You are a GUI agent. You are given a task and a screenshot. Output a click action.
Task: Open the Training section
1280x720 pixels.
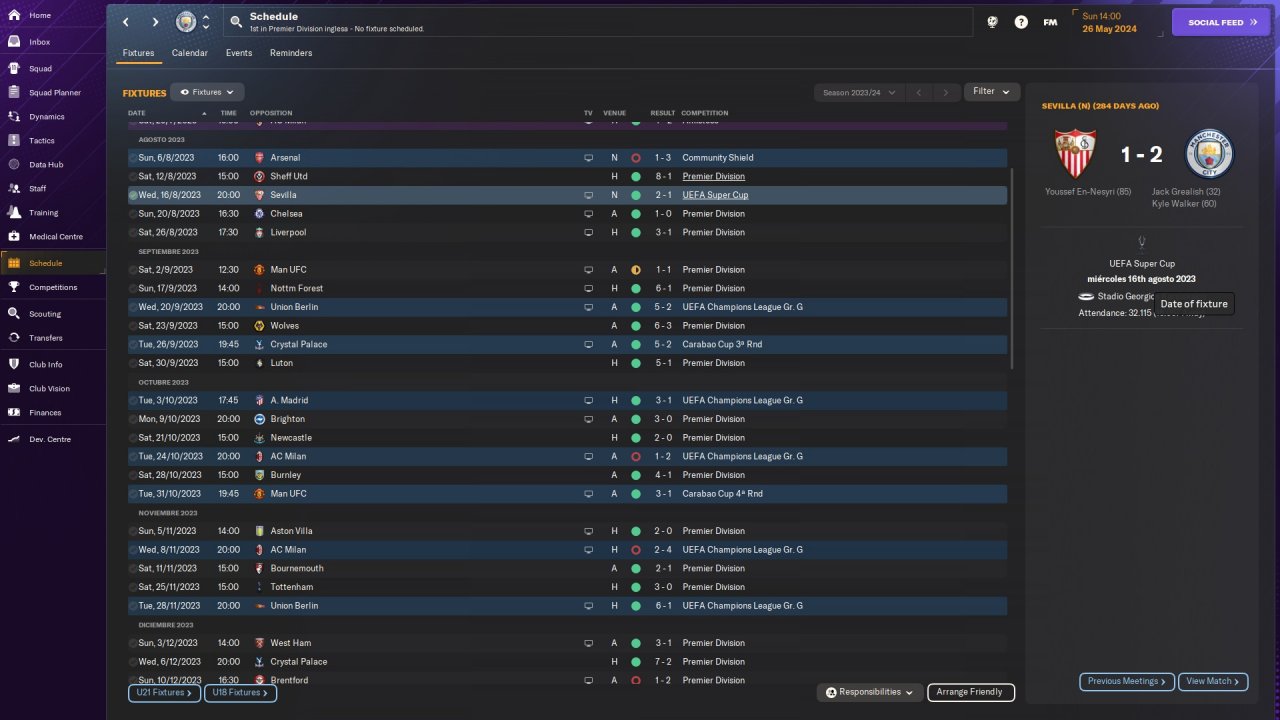click(x=53, y=213)
